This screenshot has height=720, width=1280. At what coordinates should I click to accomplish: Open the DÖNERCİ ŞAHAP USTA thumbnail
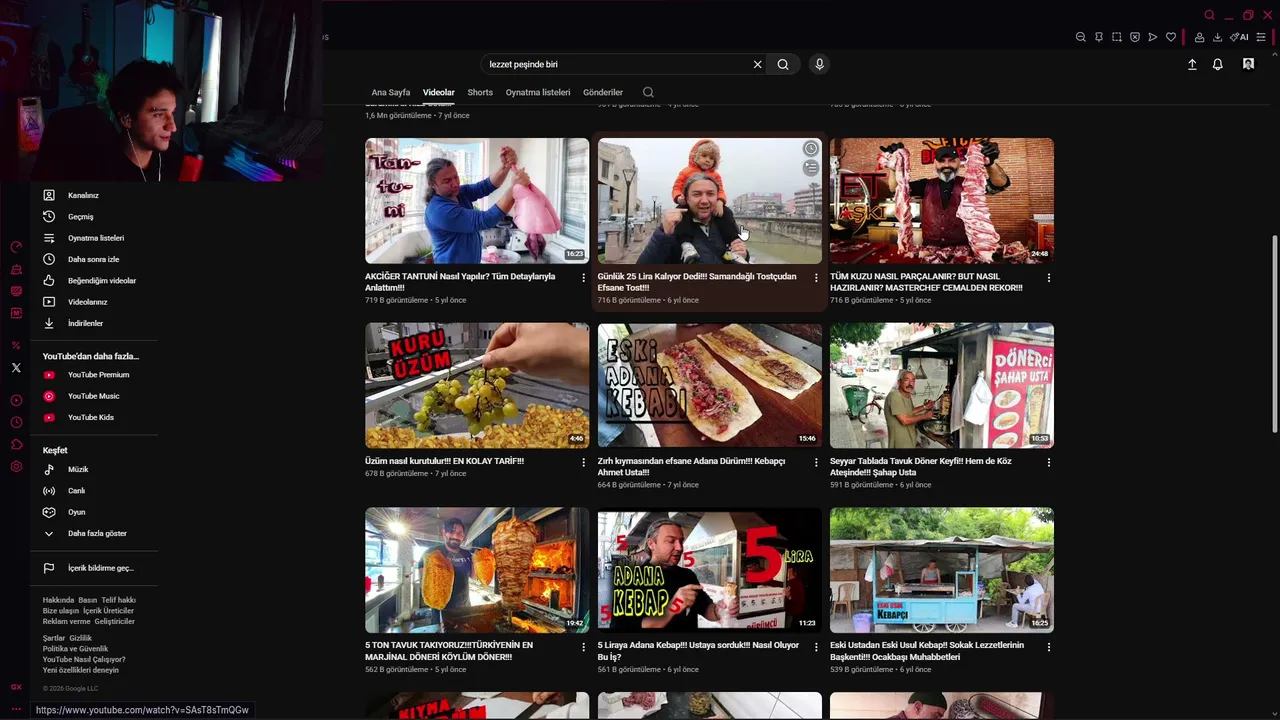pyautogui.click(x=942, y=385)
